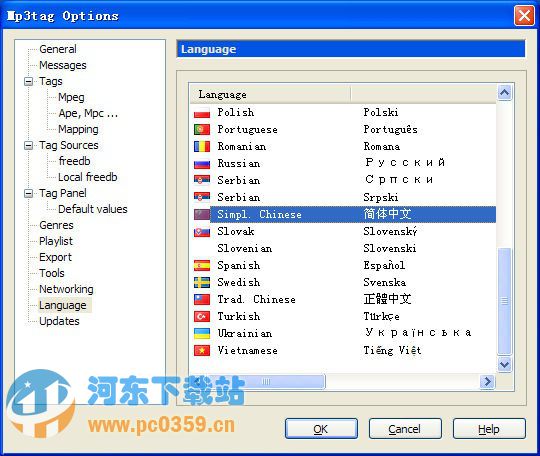
Task: Click the Slovak flag icon
Action: click(202, 231)
